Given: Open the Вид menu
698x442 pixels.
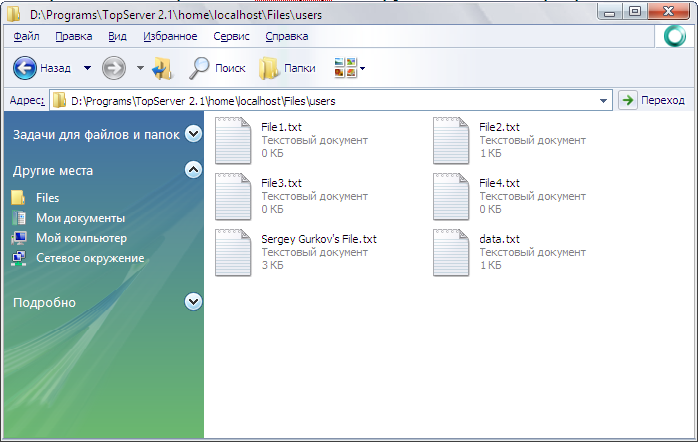Looking at the screenshot, I should [x=117, y=36].
